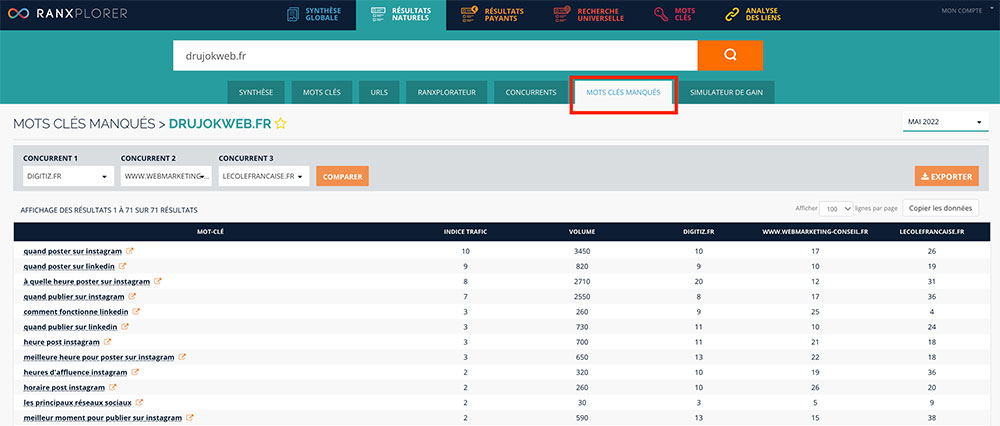Sort by the www.webmarketing-conseil.fr column header

pos(814,231)
